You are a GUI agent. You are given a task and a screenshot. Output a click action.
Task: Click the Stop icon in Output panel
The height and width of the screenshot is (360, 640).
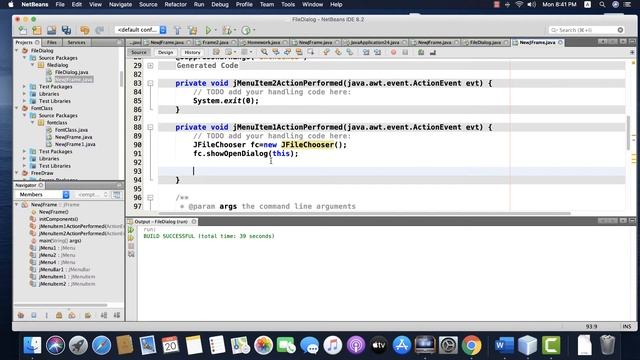pos(131,246)
